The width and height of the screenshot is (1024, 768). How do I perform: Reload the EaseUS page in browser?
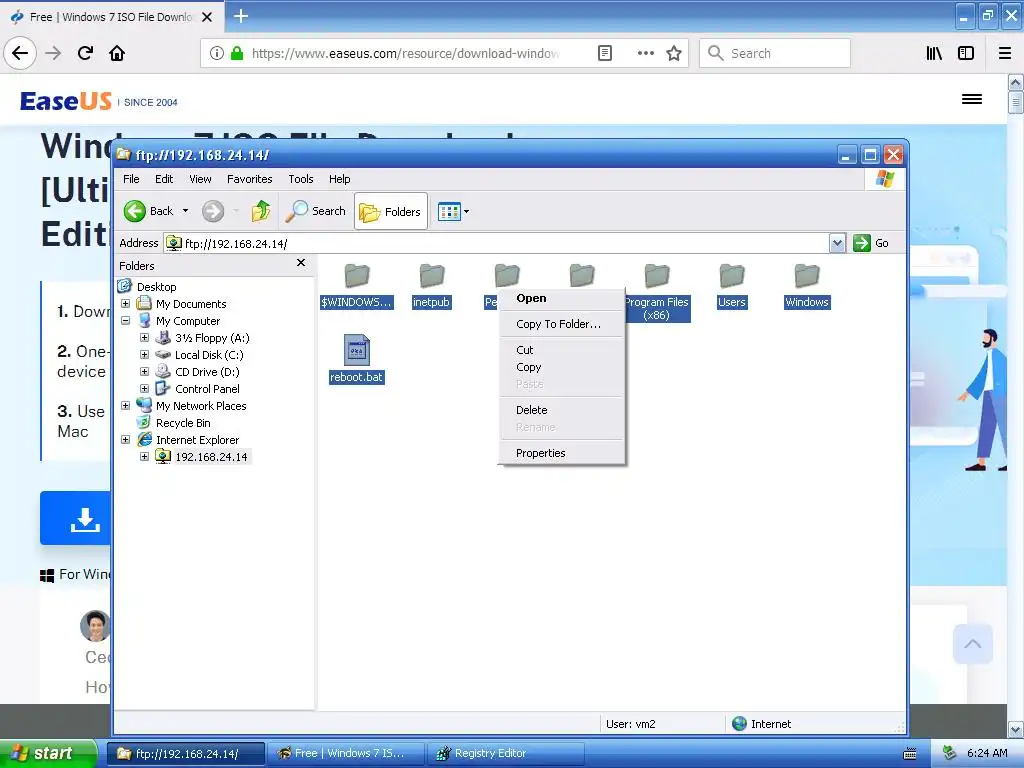tap(85, 53)
